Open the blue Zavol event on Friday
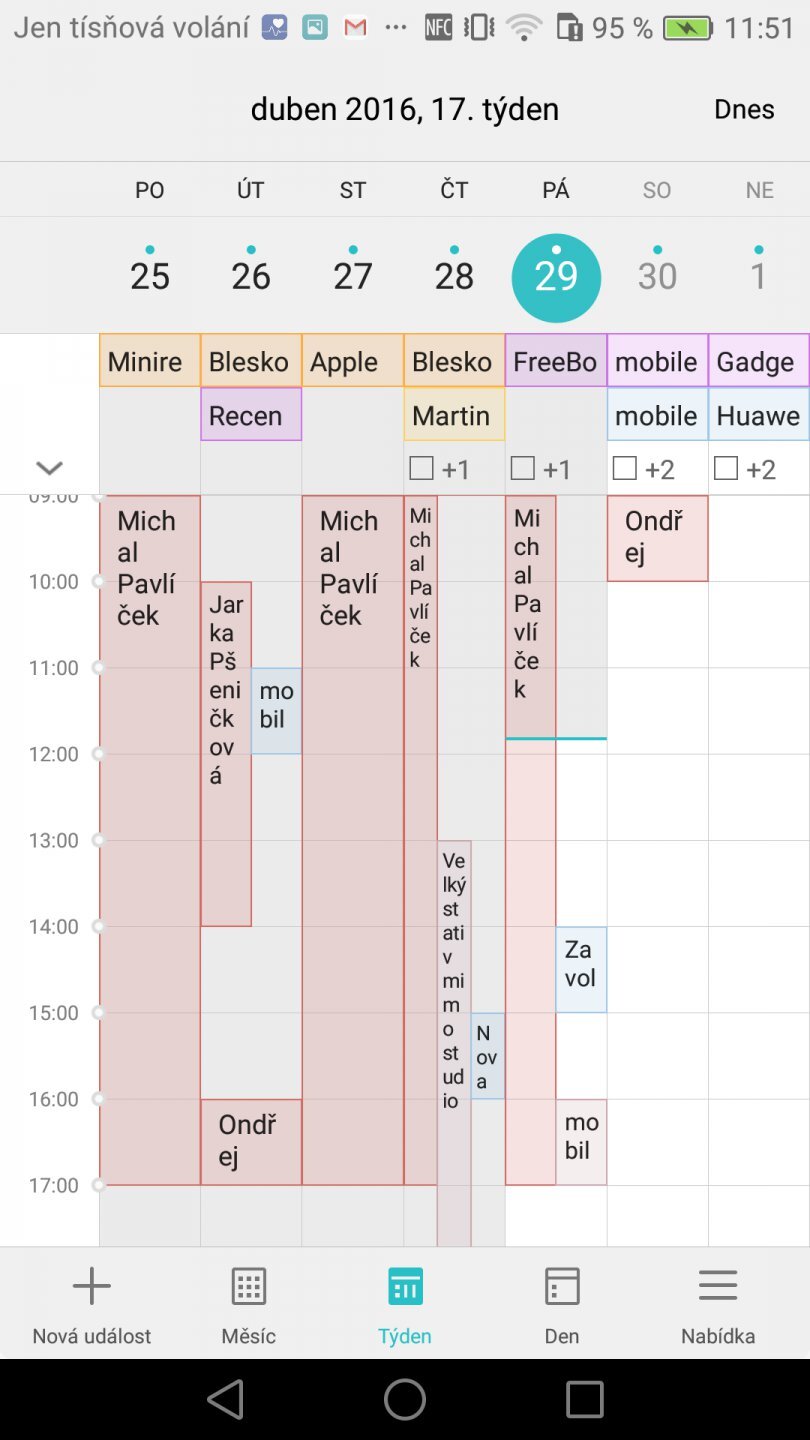The width and height of the screenshot is (810, 1440). point(581,968)
